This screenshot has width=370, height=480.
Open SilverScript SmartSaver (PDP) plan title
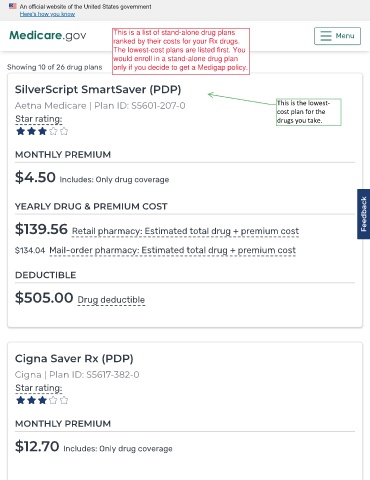tap(98, 89)
